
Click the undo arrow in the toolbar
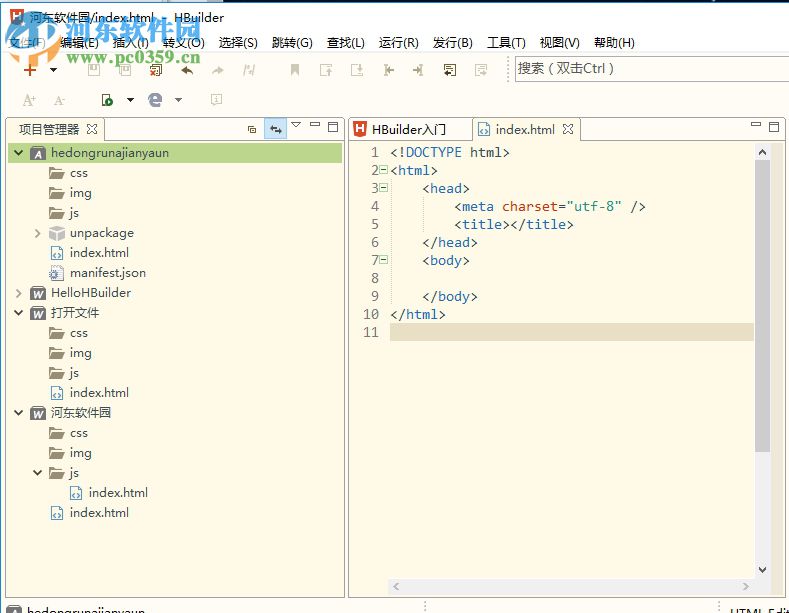click(186, 70)
